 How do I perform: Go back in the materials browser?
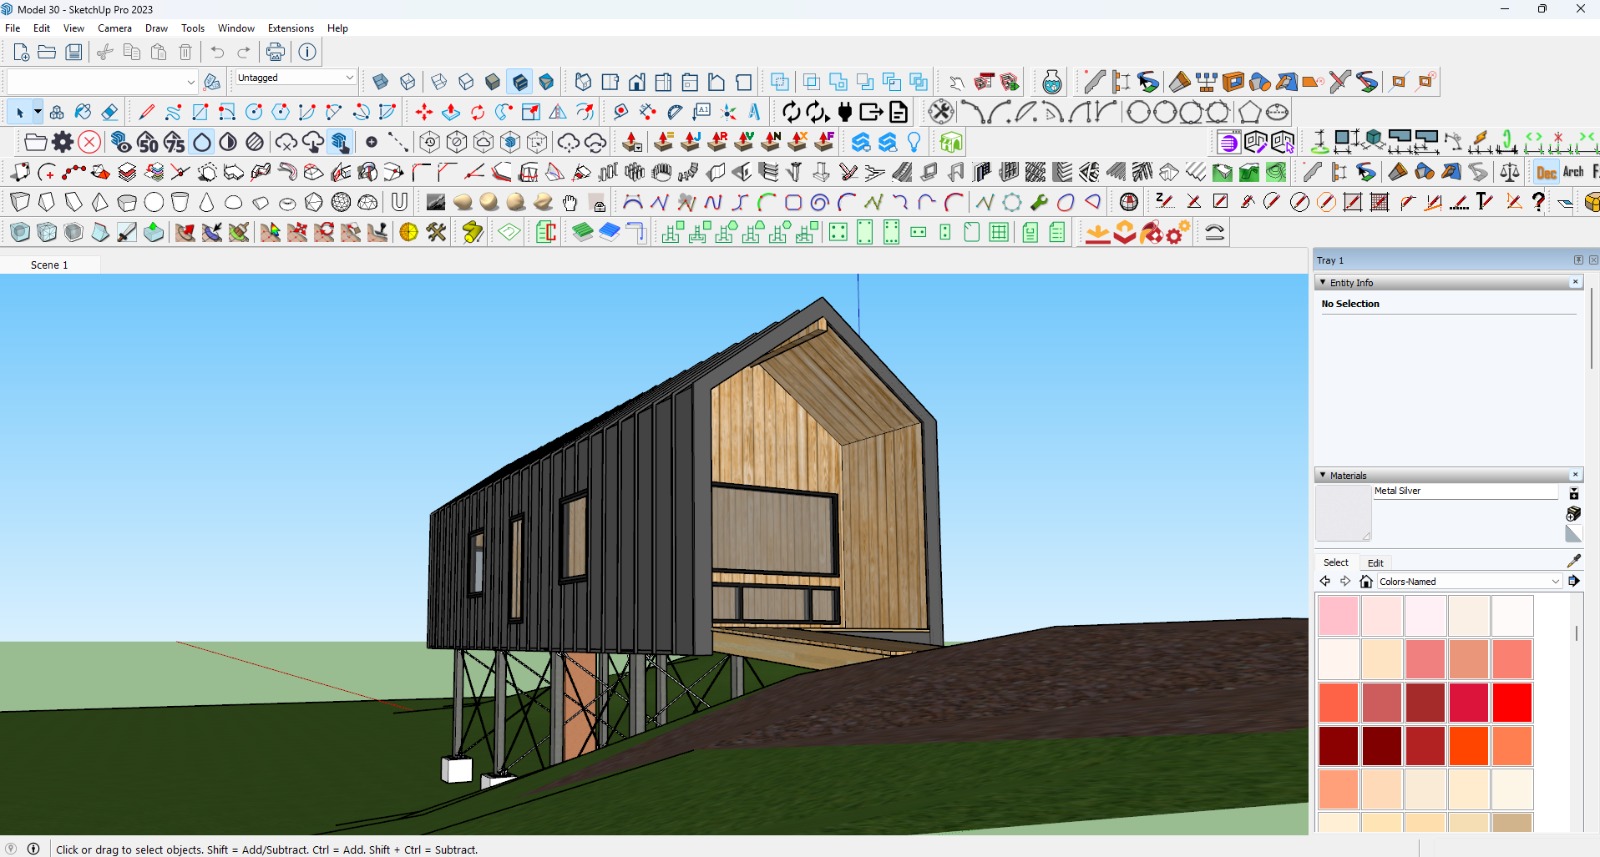[1325, 581]
